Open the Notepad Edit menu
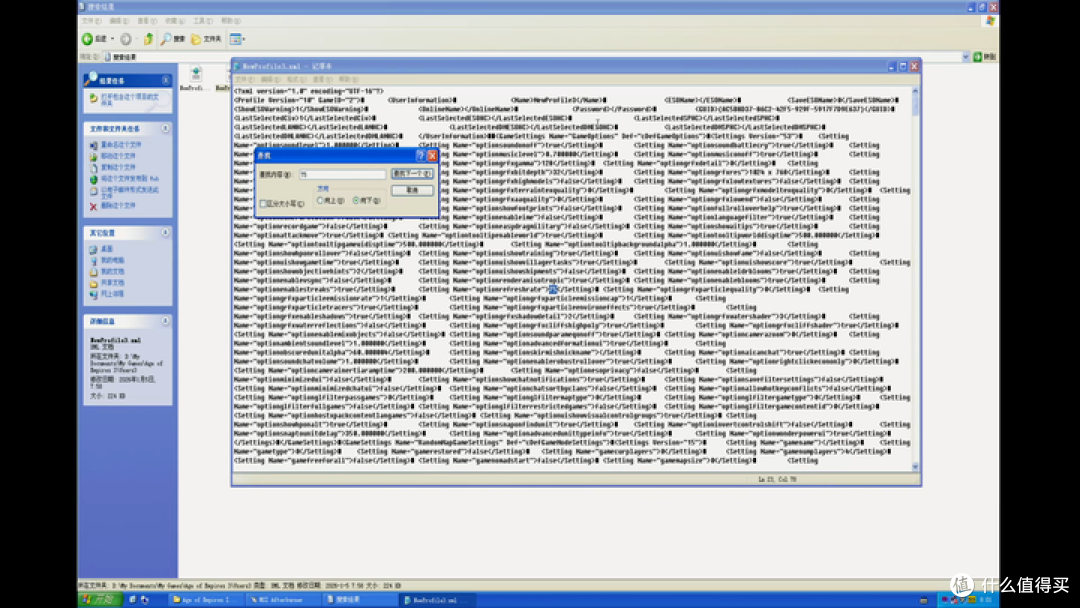This screenshot has height=608, width=1080. (270, 79)
